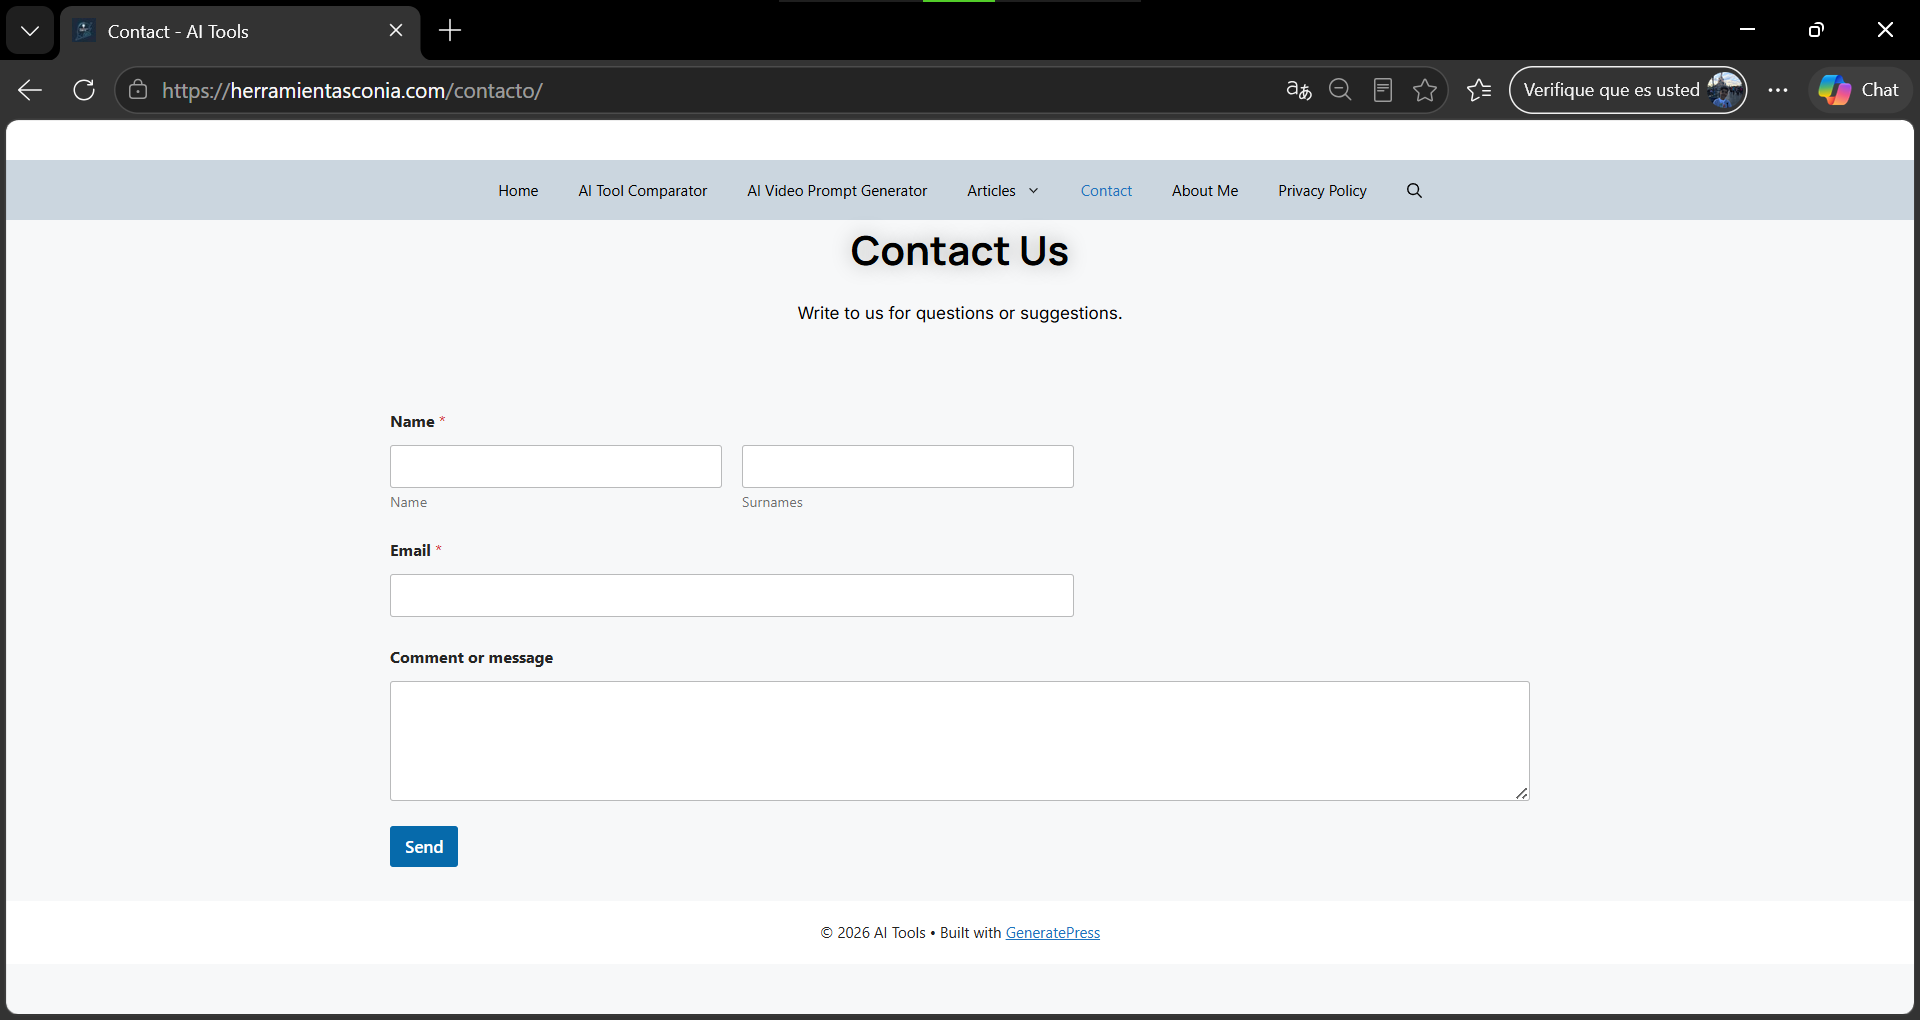Open the site search magnifier icon
This screenshot has width=1920, height=1020.
coord(1414,190)
